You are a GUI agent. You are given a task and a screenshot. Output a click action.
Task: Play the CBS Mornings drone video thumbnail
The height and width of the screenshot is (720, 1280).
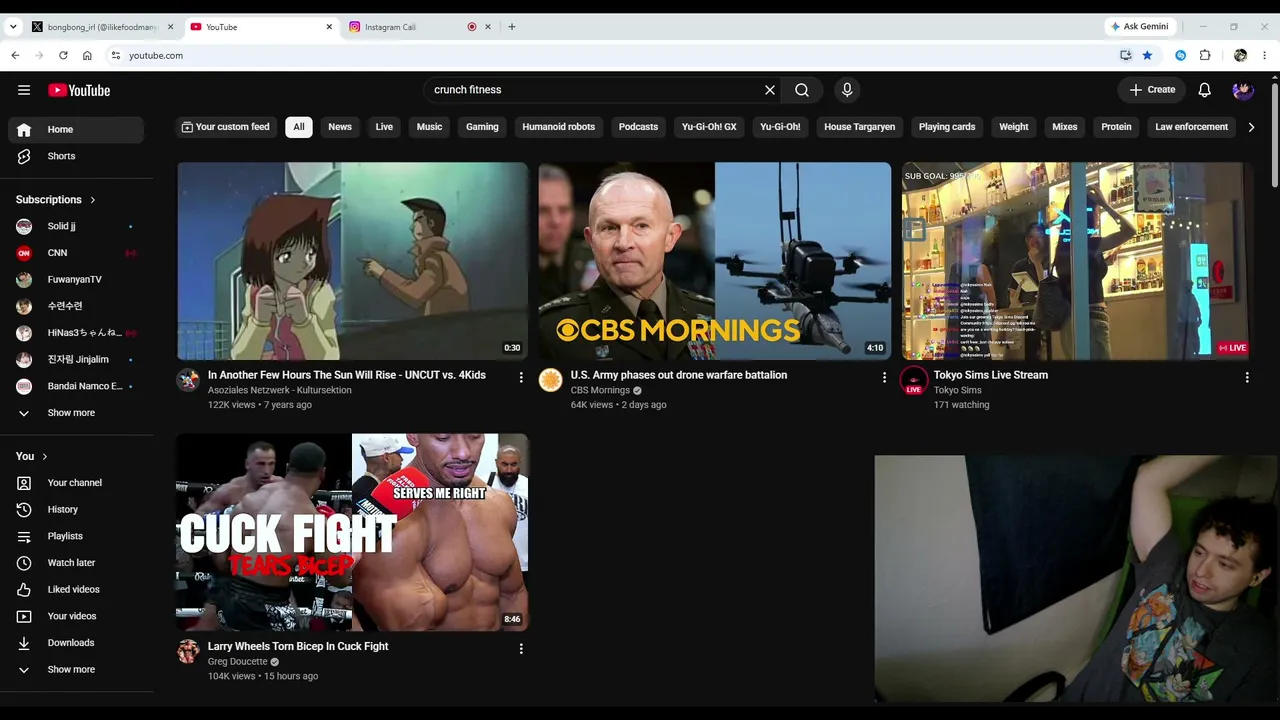pos(714,261)
